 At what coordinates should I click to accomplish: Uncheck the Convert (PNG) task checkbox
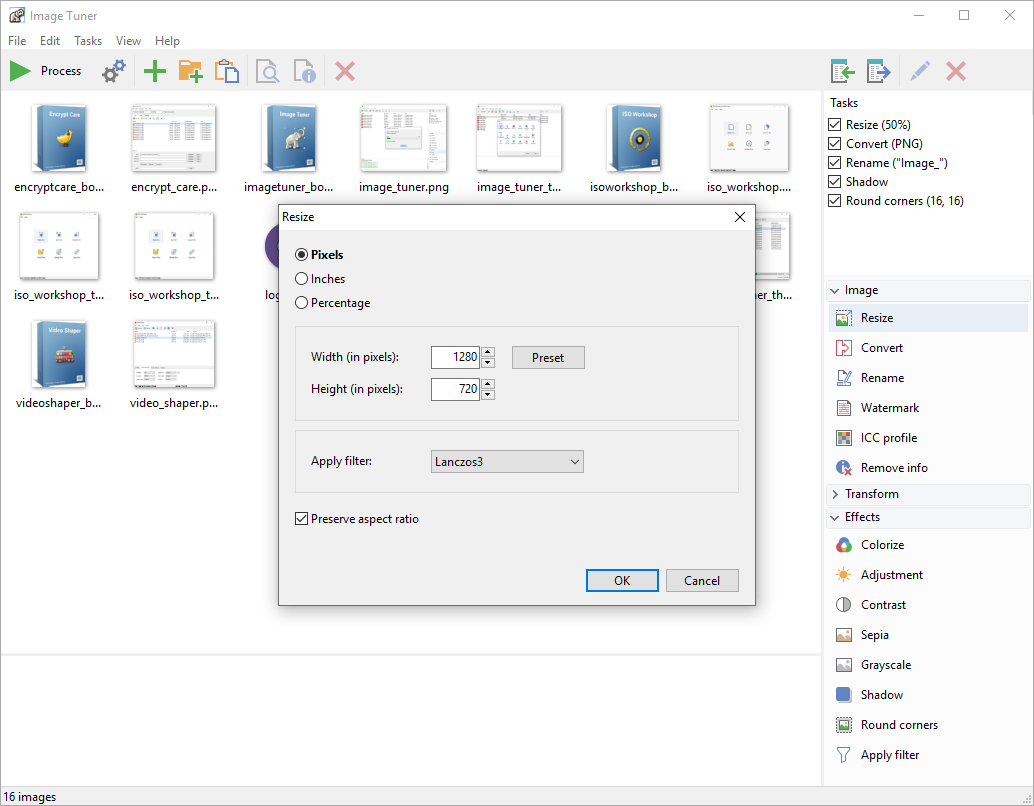pos(834,144)
